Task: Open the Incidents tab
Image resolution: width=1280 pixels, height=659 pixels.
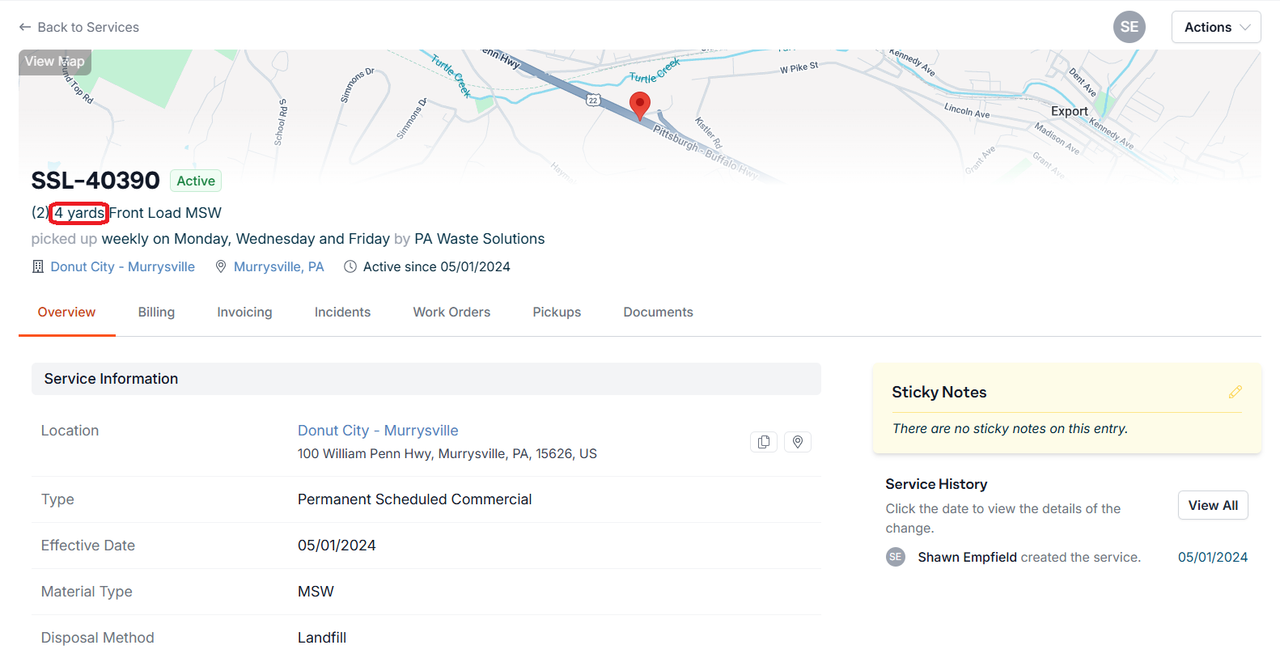Action: (x=343, y=312)
